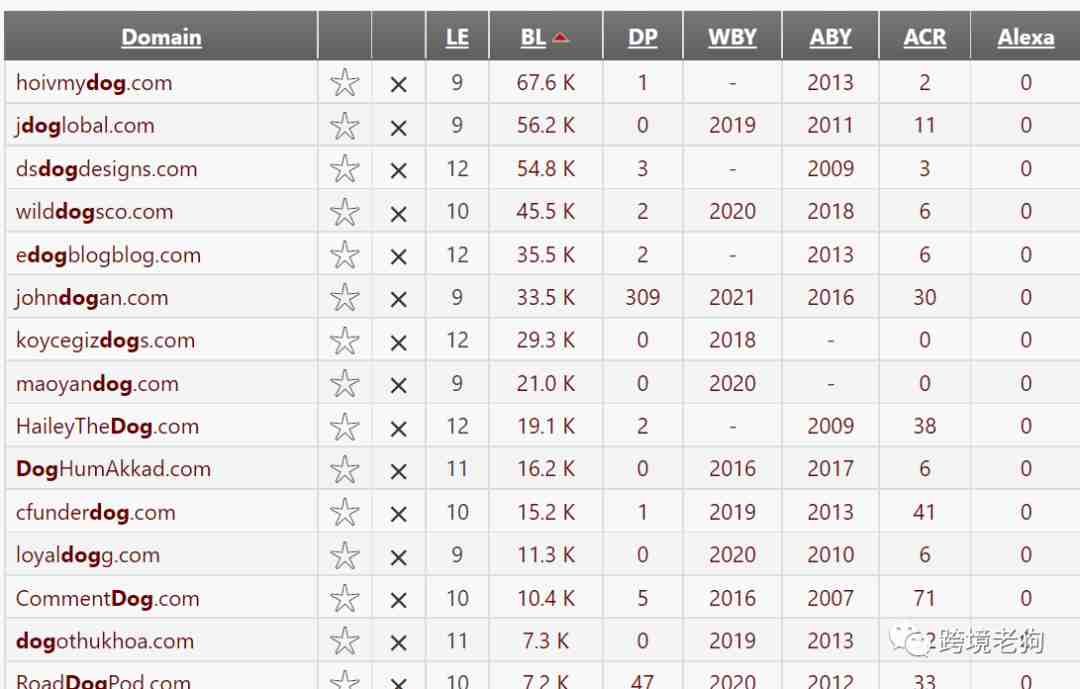
Task: Open the cfunderdog.com domain link
Action: pyautogui.click(x=96, y=512)
